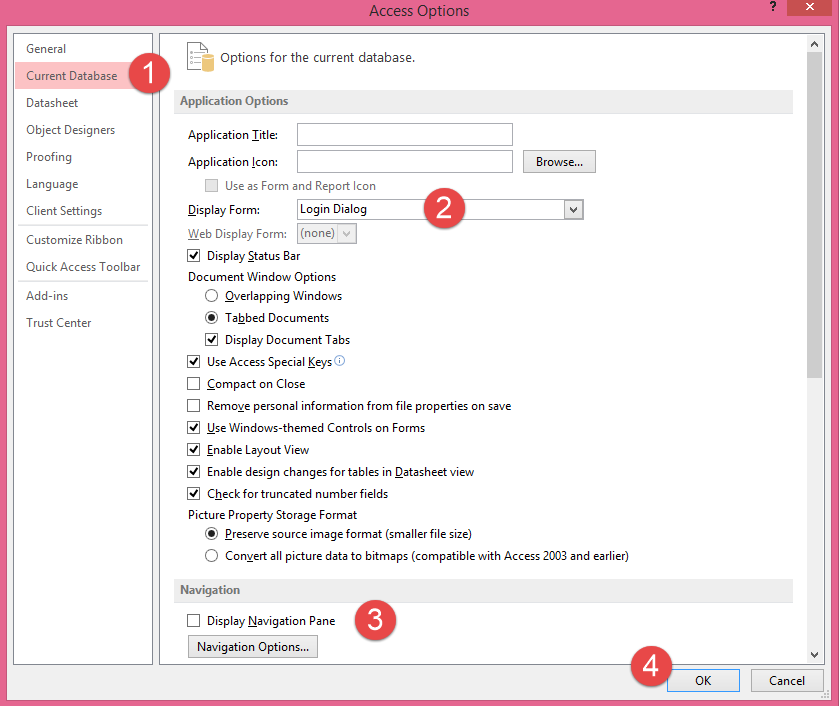This screenshot has width=839, height=706.
Task: Open the Display Form dropdown arrow
Action: pyautogui.click(x=573, y=210)
